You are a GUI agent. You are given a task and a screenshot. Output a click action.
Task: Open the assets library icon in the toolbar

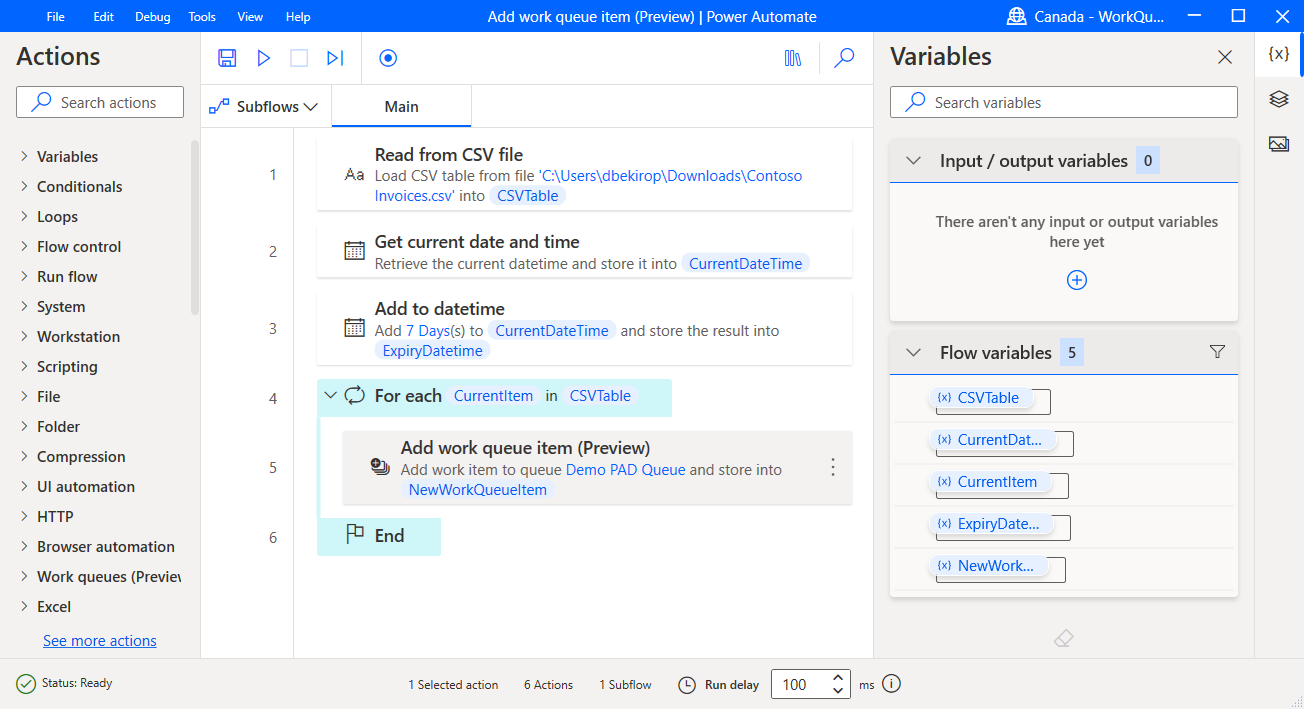[x=793, y=58]
